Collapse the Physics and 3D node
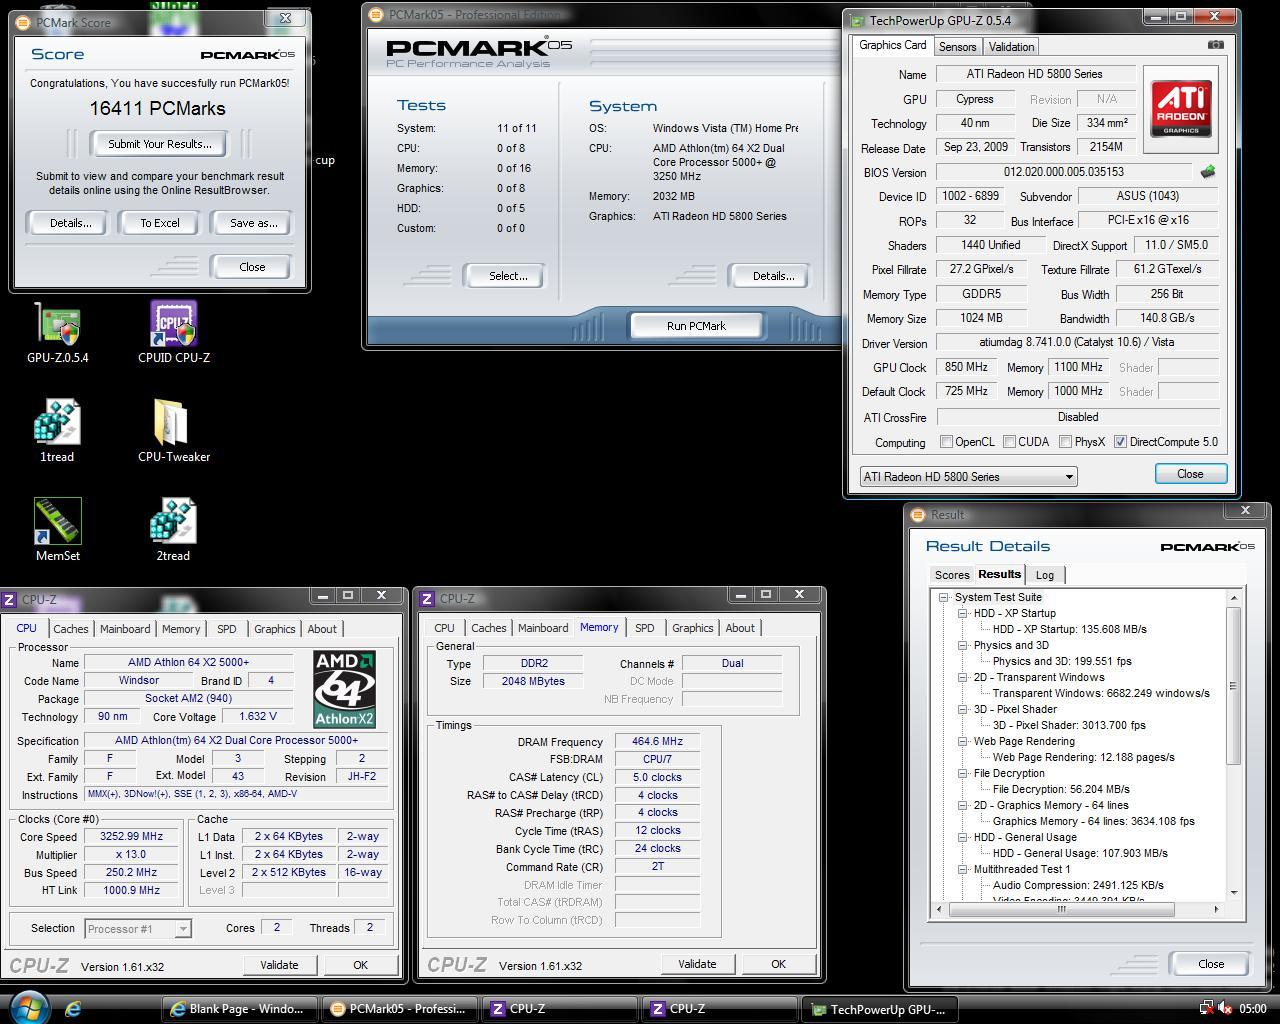This screenshot has height=1024, width=1280. [x=963, y=645]
